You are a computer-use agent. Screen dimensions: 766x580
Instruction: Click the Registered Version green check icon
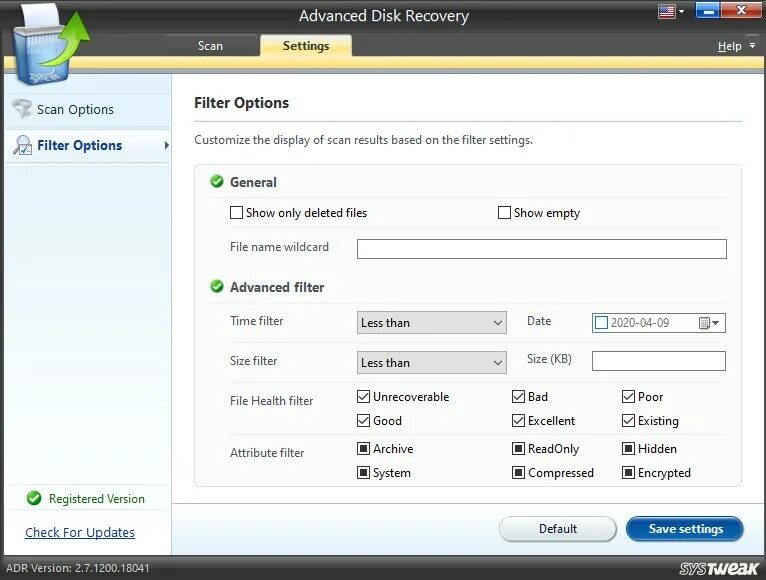34,498
